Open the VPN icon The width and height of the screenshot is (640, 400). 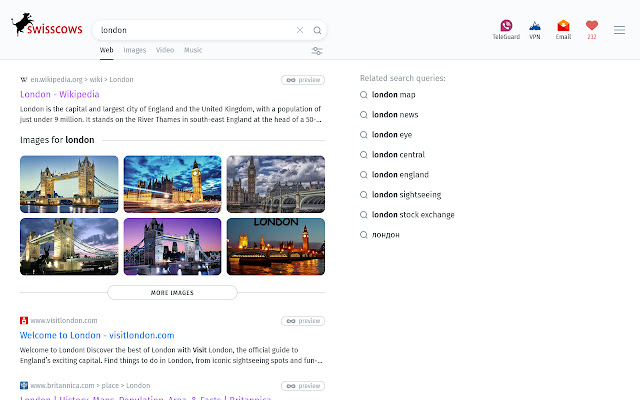click(x=535, y=29)
